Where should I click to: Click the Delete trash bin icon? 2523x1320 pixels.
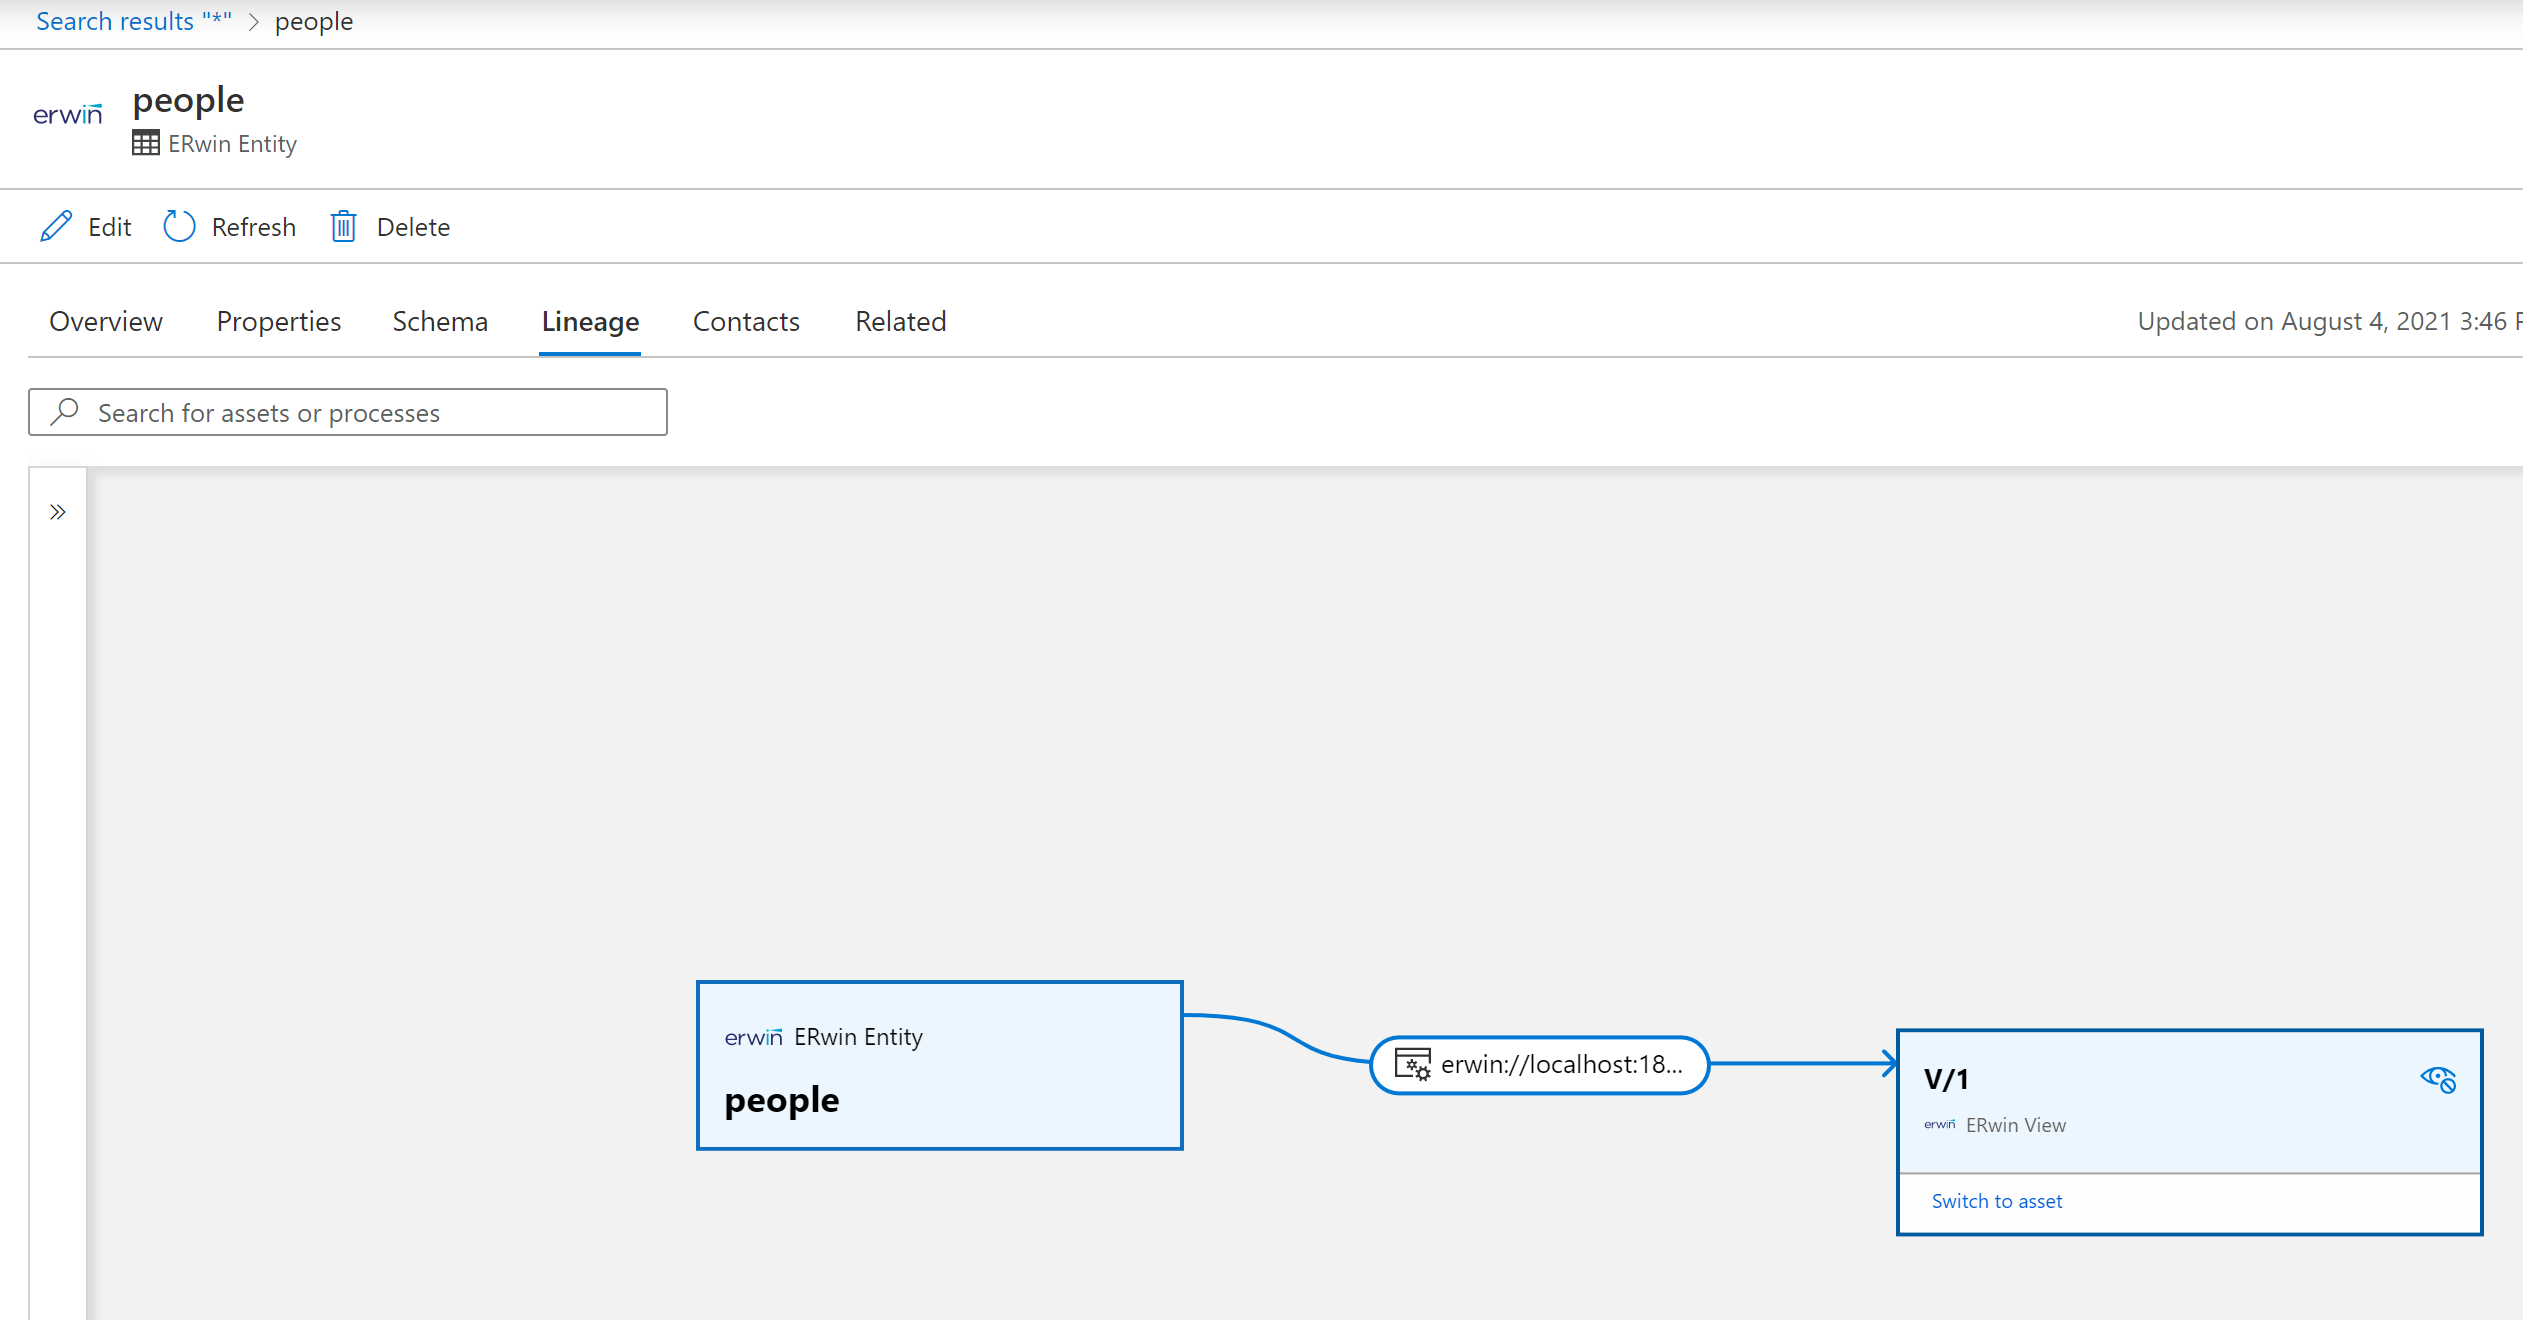click(x=342, y=225)
